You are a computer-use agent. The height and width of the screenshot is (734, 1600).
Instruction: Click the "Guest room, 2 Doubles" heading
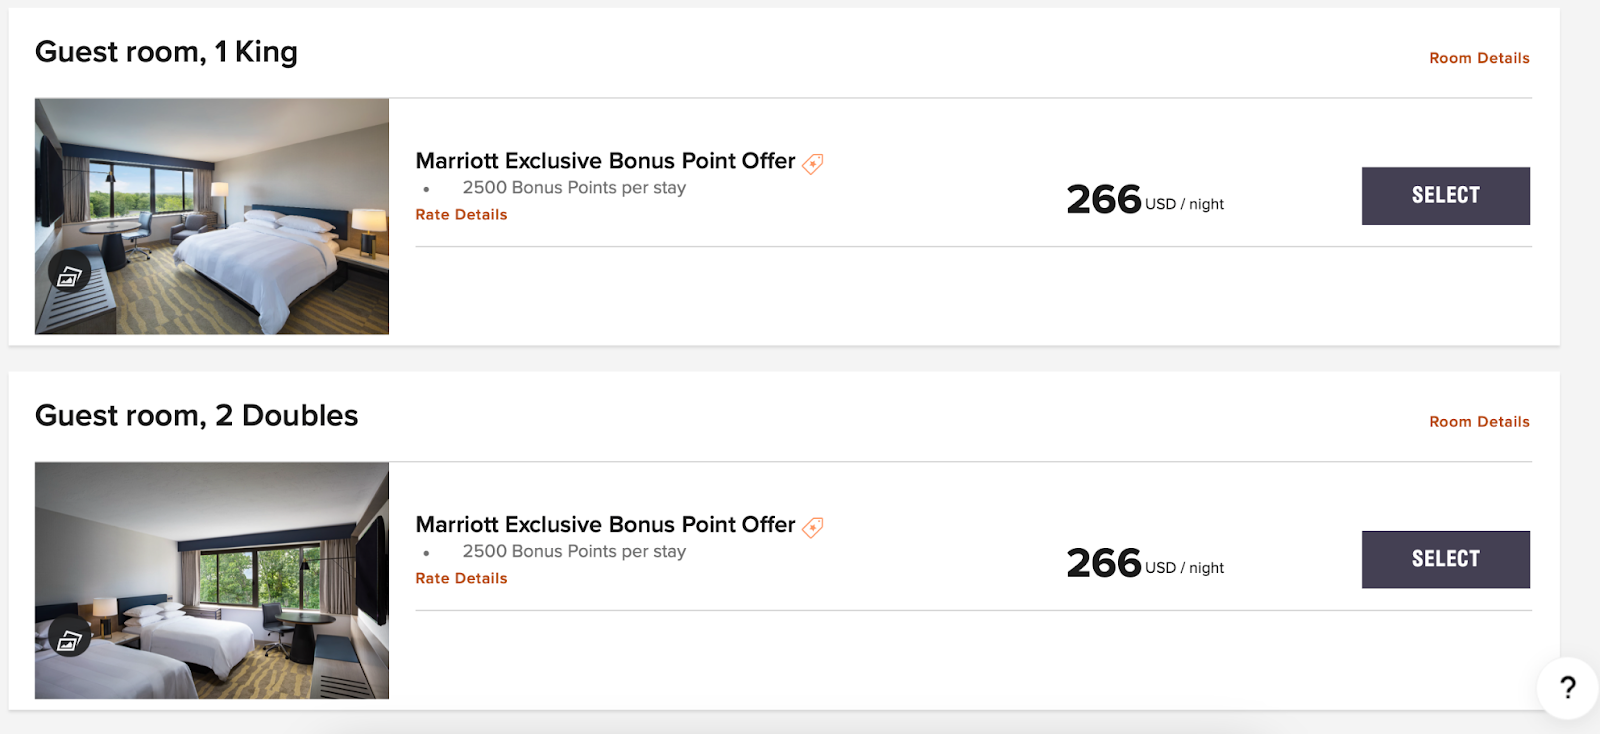click(196, 416)
